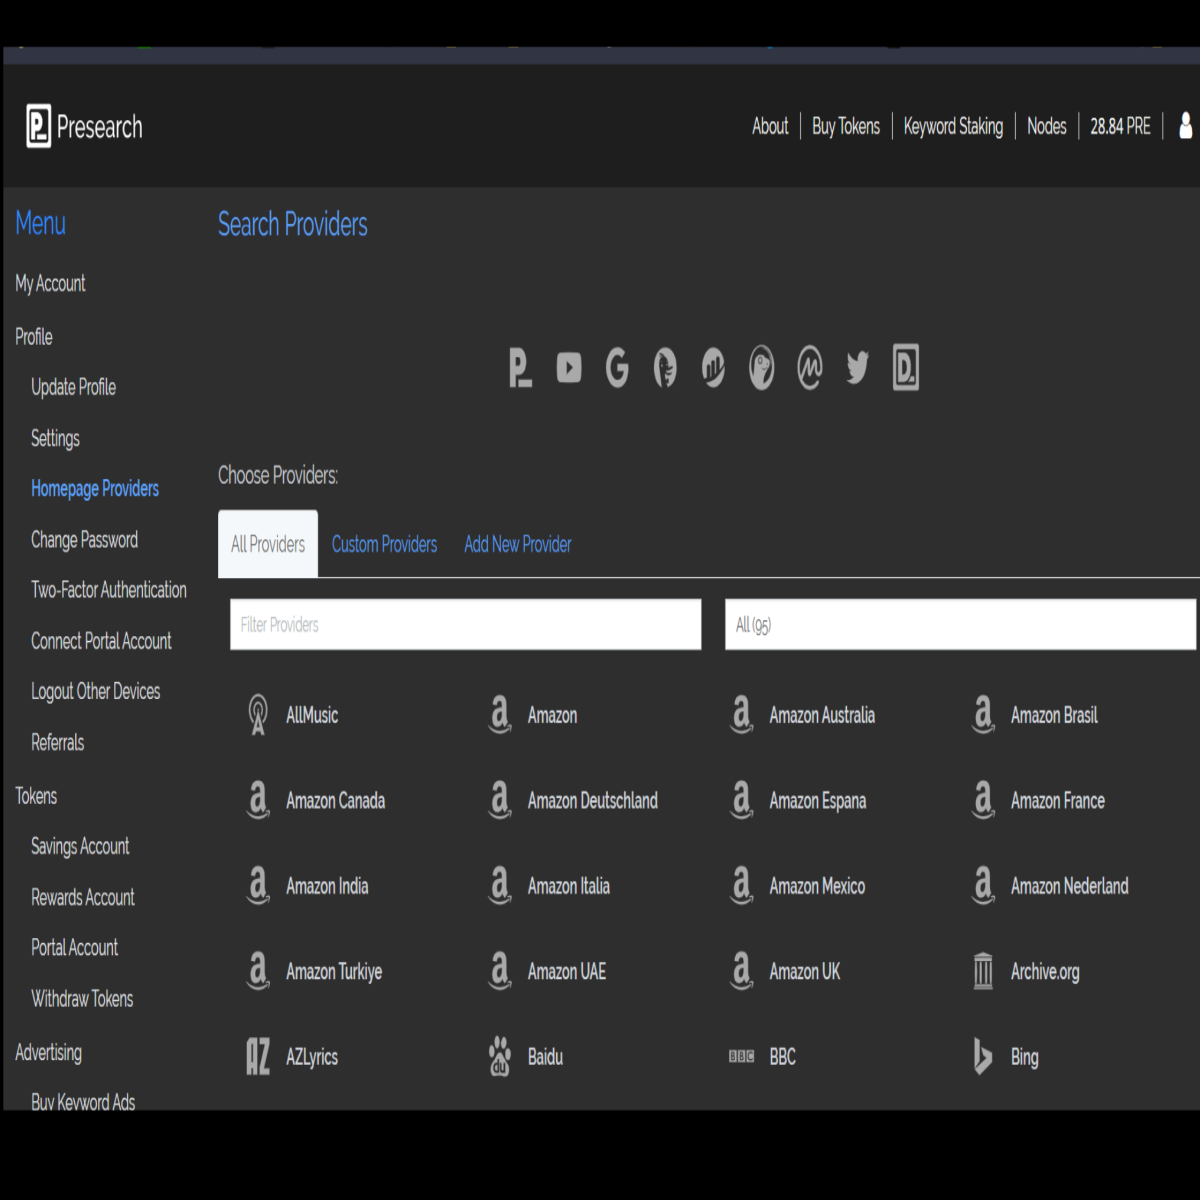Image resolution: width=1200 pixels, height=1200 pixels.
Task: Focus the Filter Providers input field
Action: coord(465,625)
